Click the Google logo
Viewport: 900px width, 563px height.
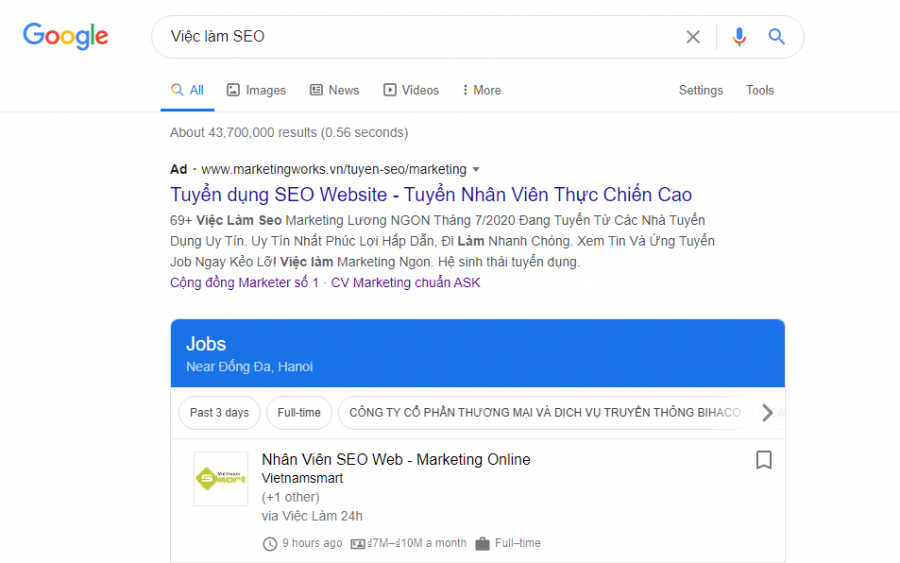(x=65, y=36)
